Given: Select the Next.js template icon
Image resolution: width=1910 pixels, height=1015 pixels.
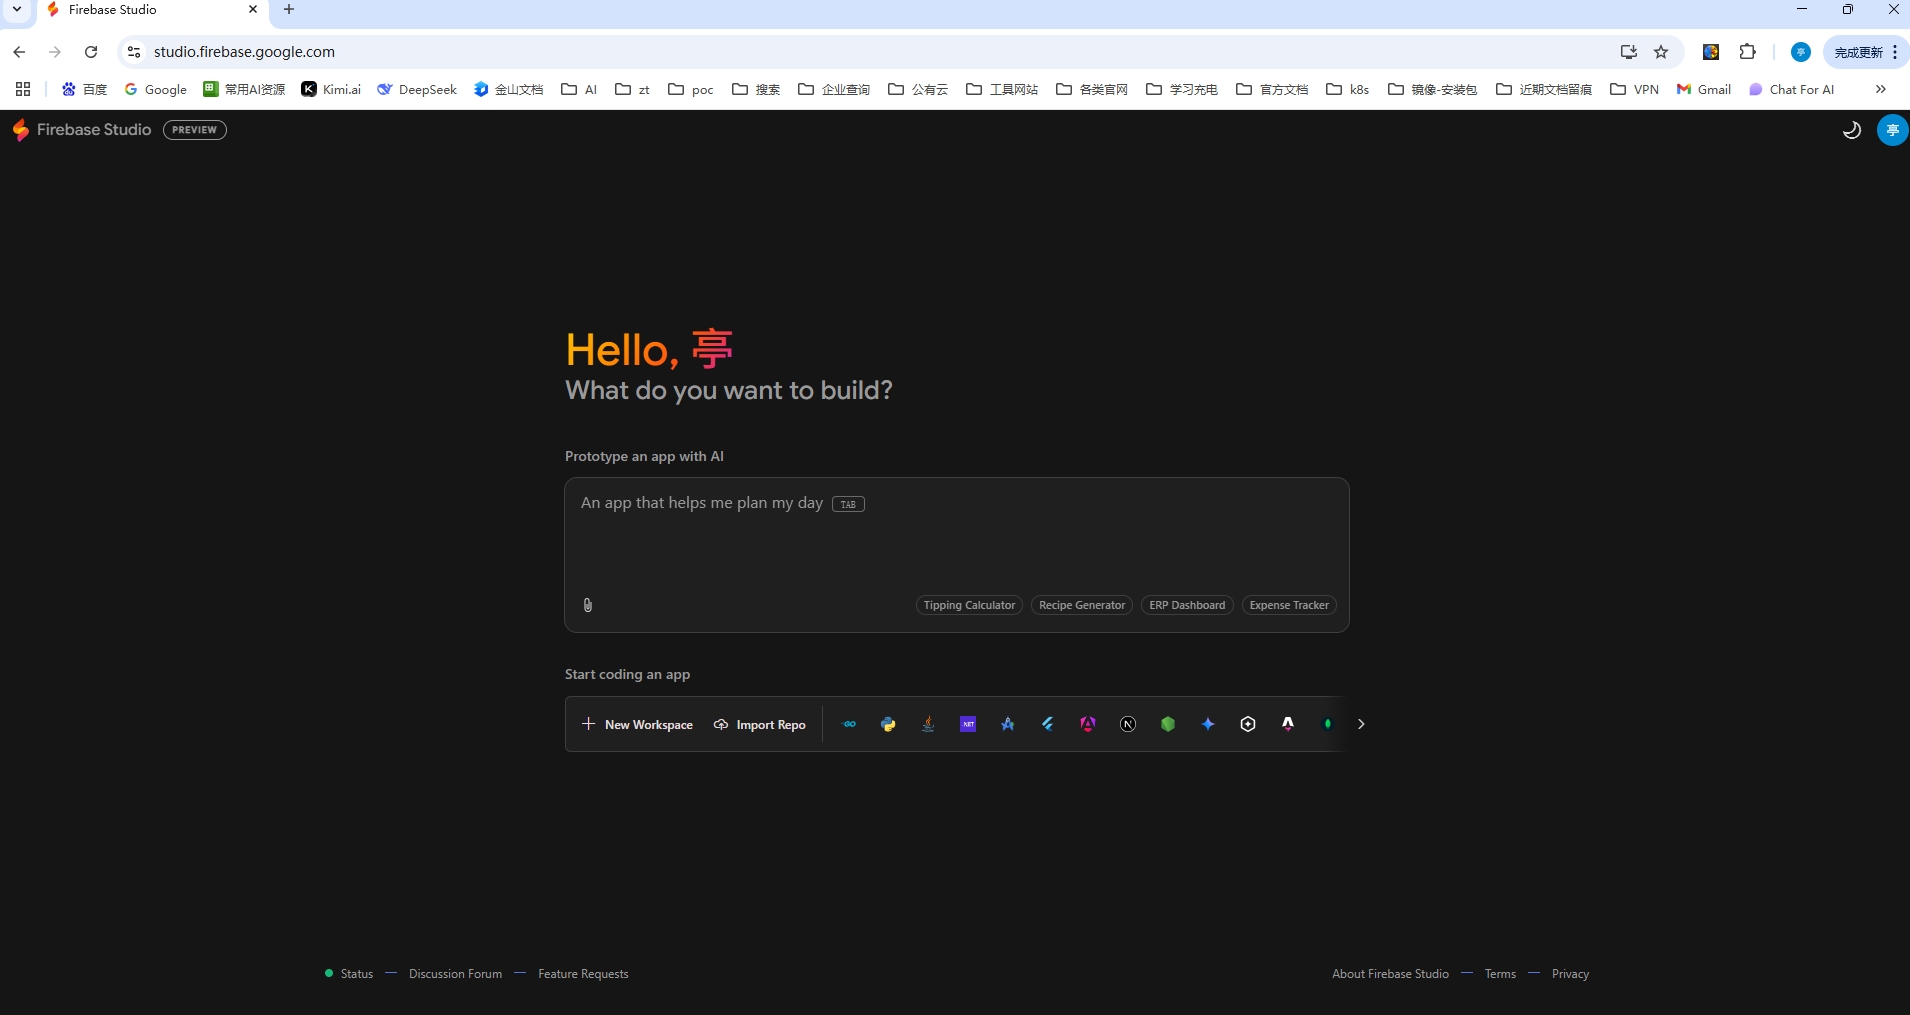Looking at the screenshot, I should (1128, 724).
